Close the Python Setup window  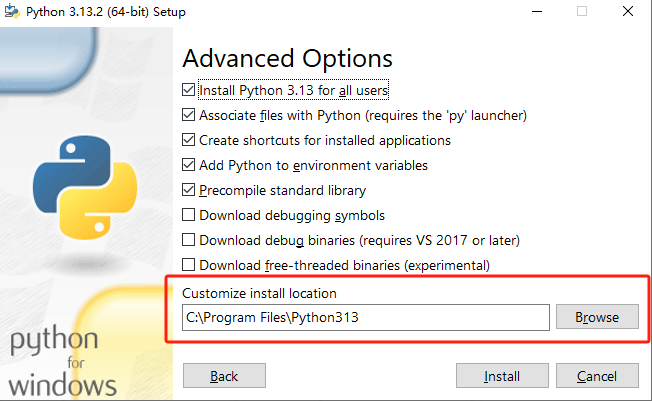coord(628,11)
